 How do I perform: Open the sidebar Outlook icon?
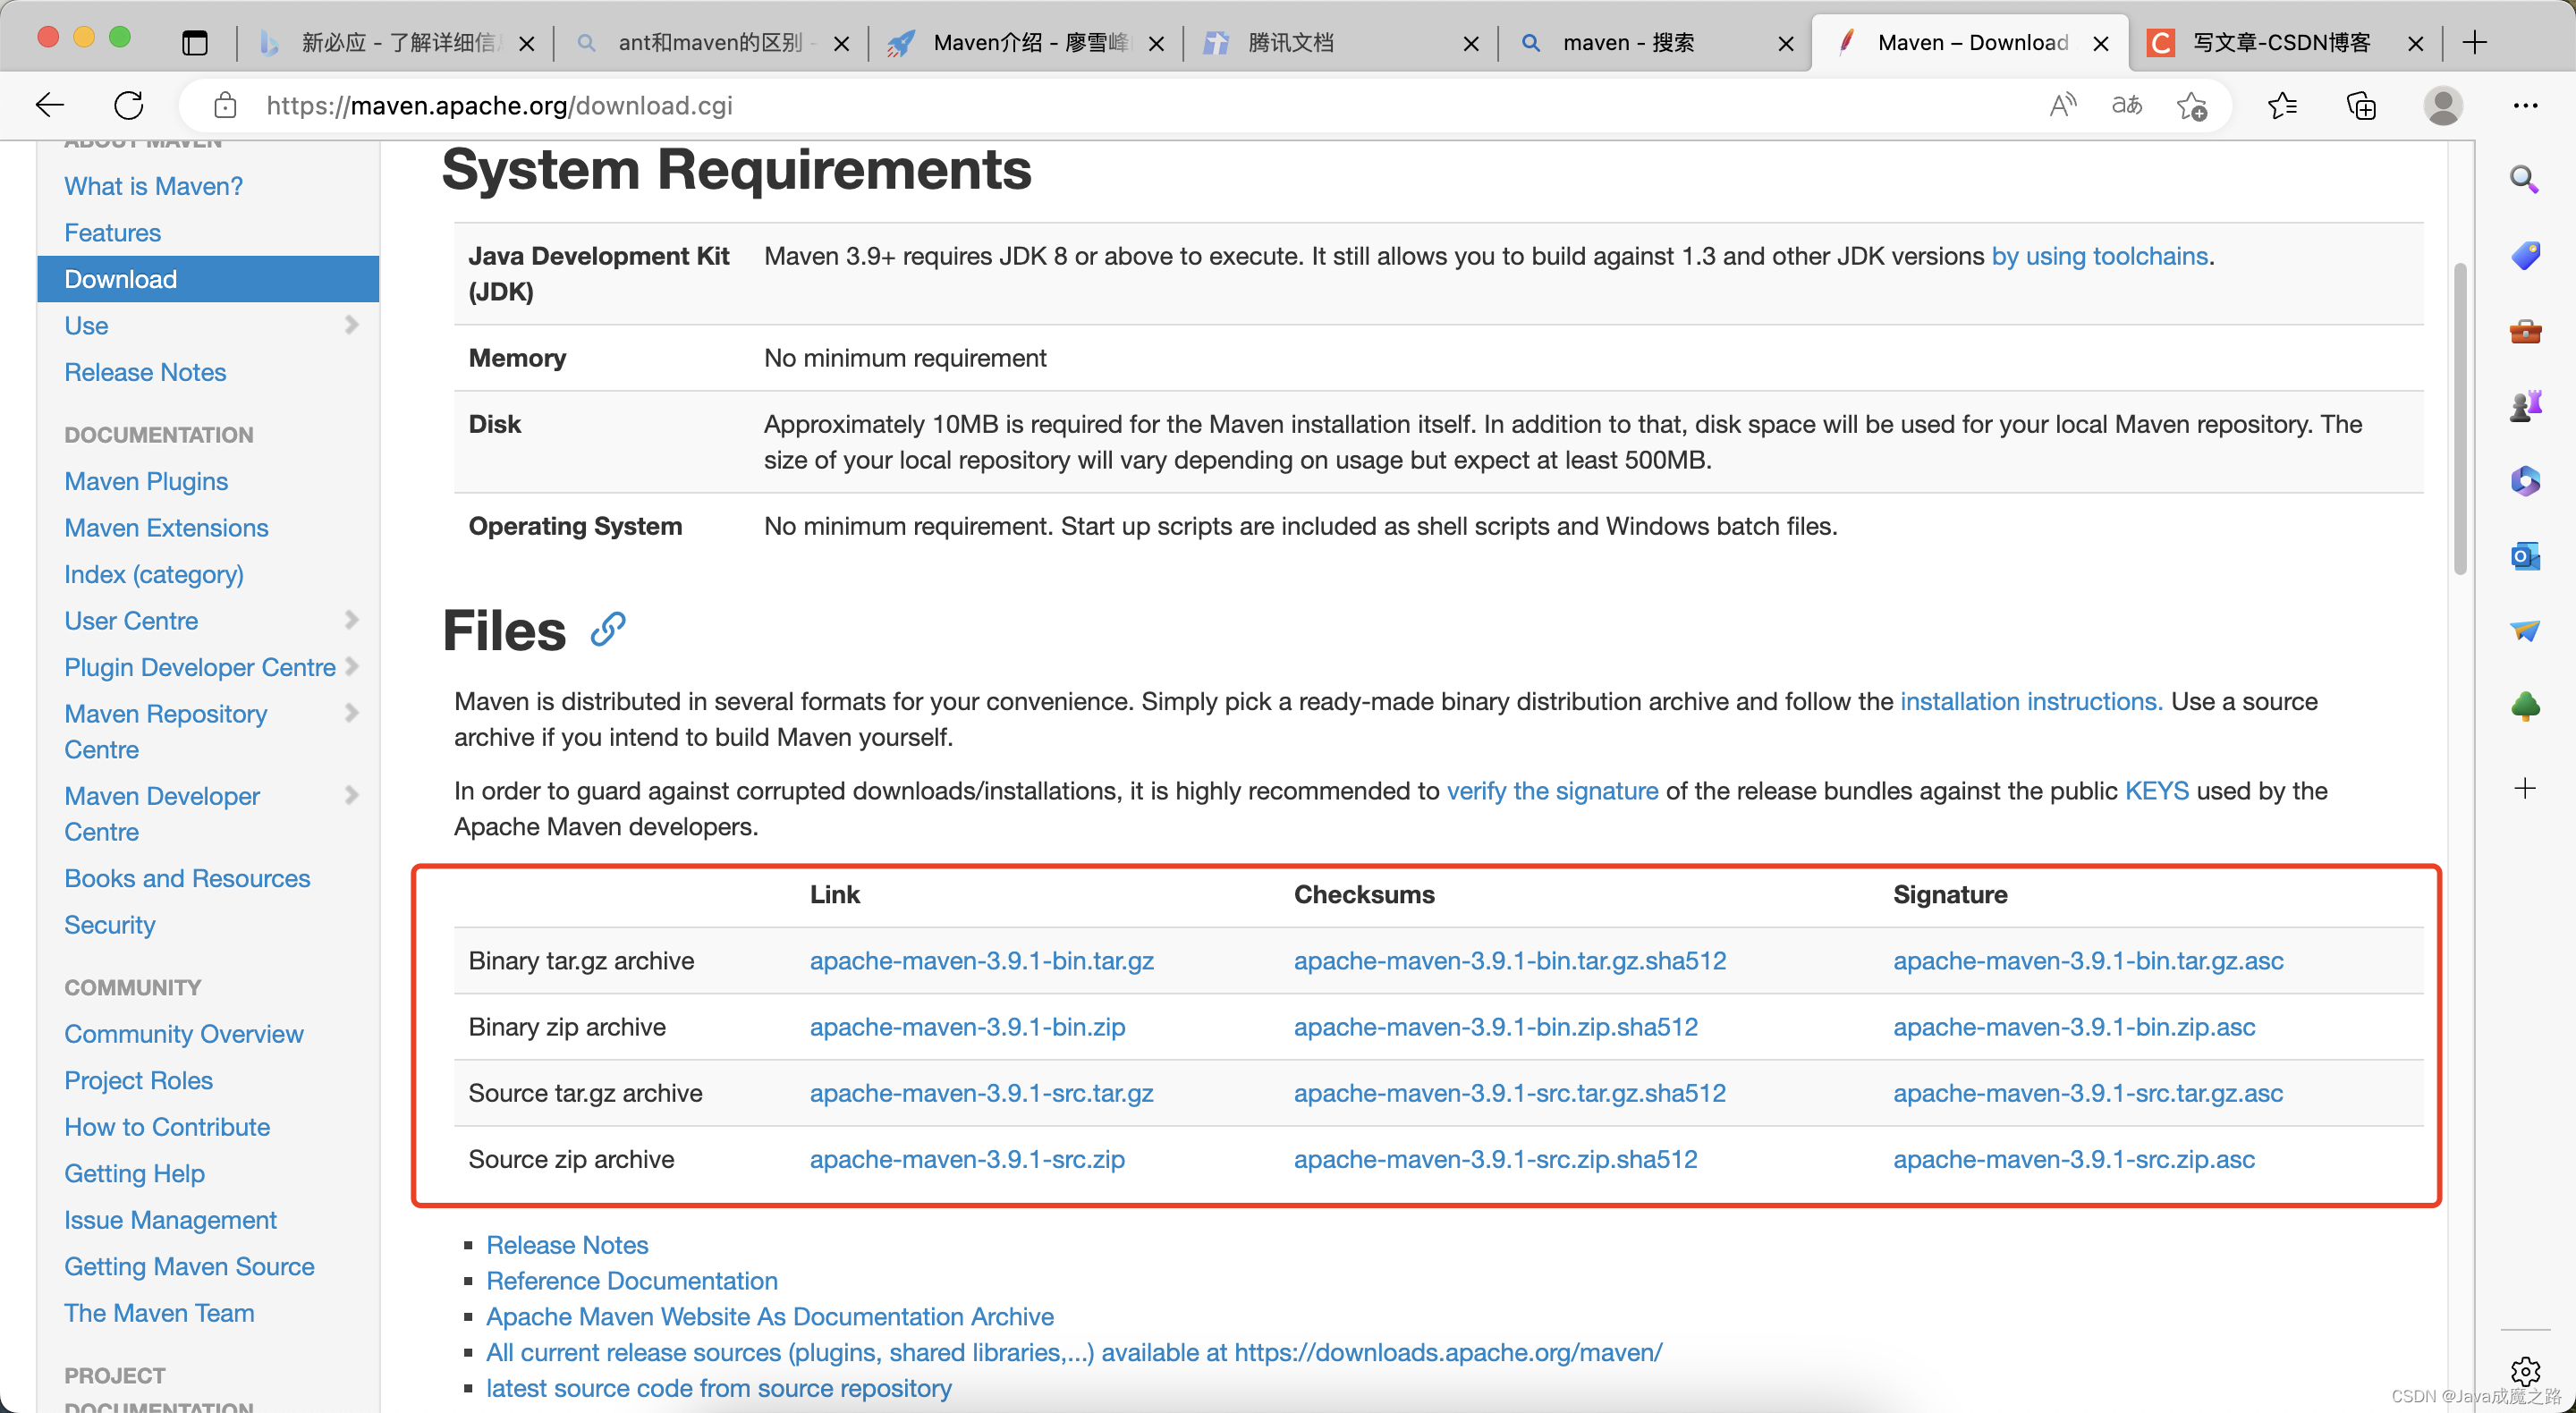[x=2525, y=556]
